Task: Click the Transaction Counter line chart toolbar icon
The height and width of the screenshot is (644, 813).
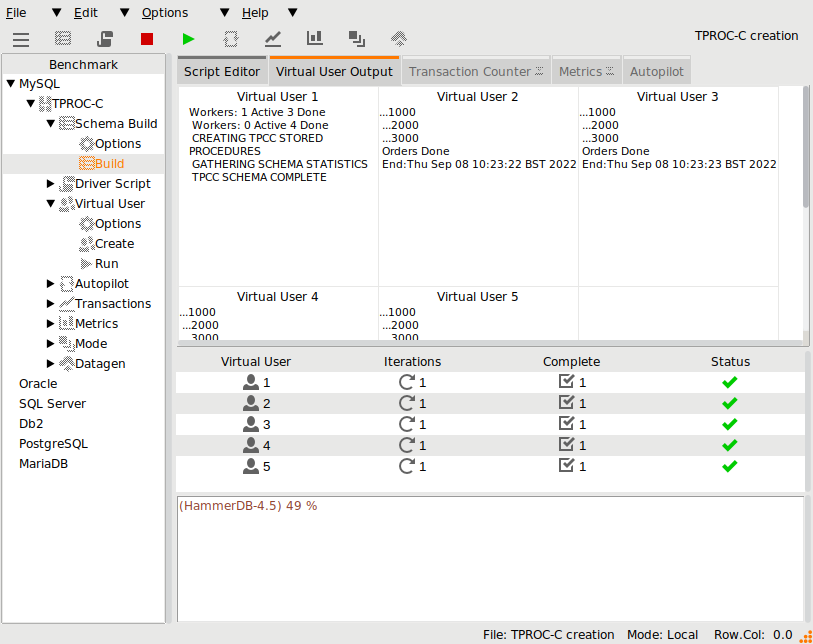Action: tap(273, 39)
